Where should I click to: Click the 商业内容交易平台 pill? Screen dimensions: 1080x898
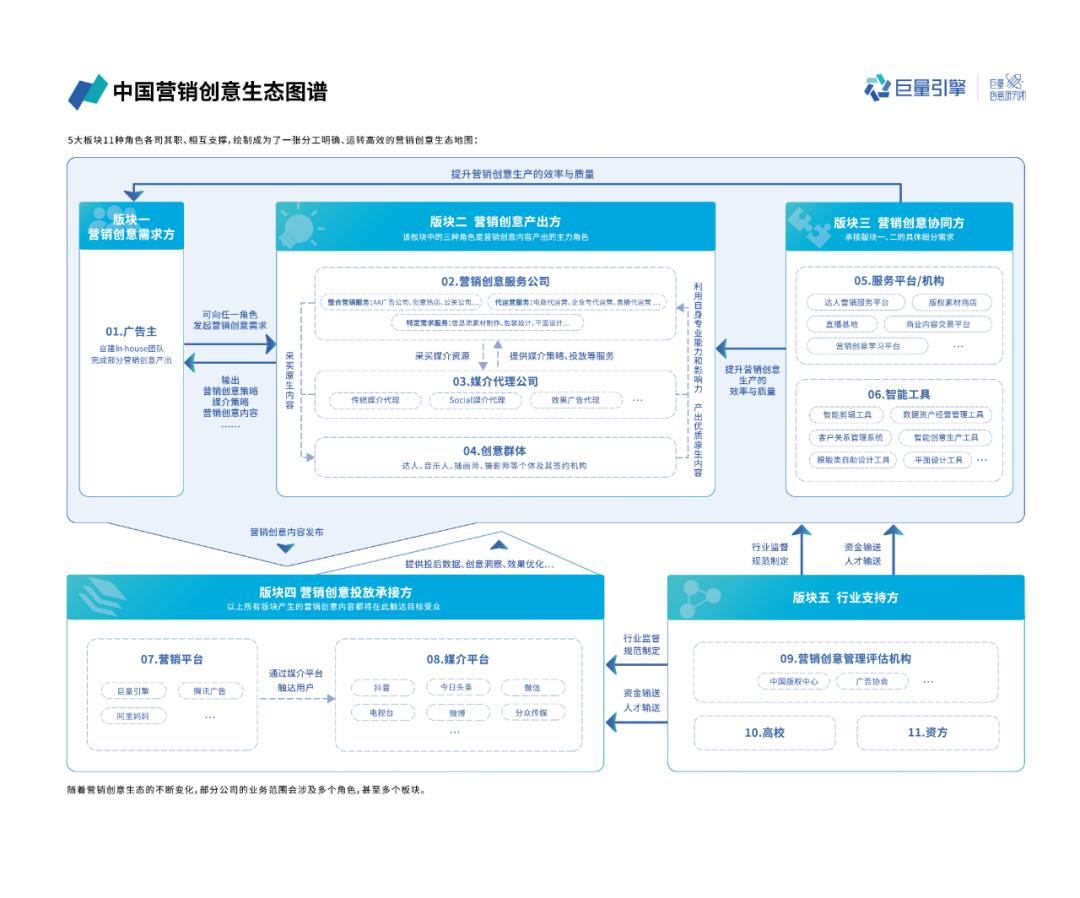coord(937,324)
